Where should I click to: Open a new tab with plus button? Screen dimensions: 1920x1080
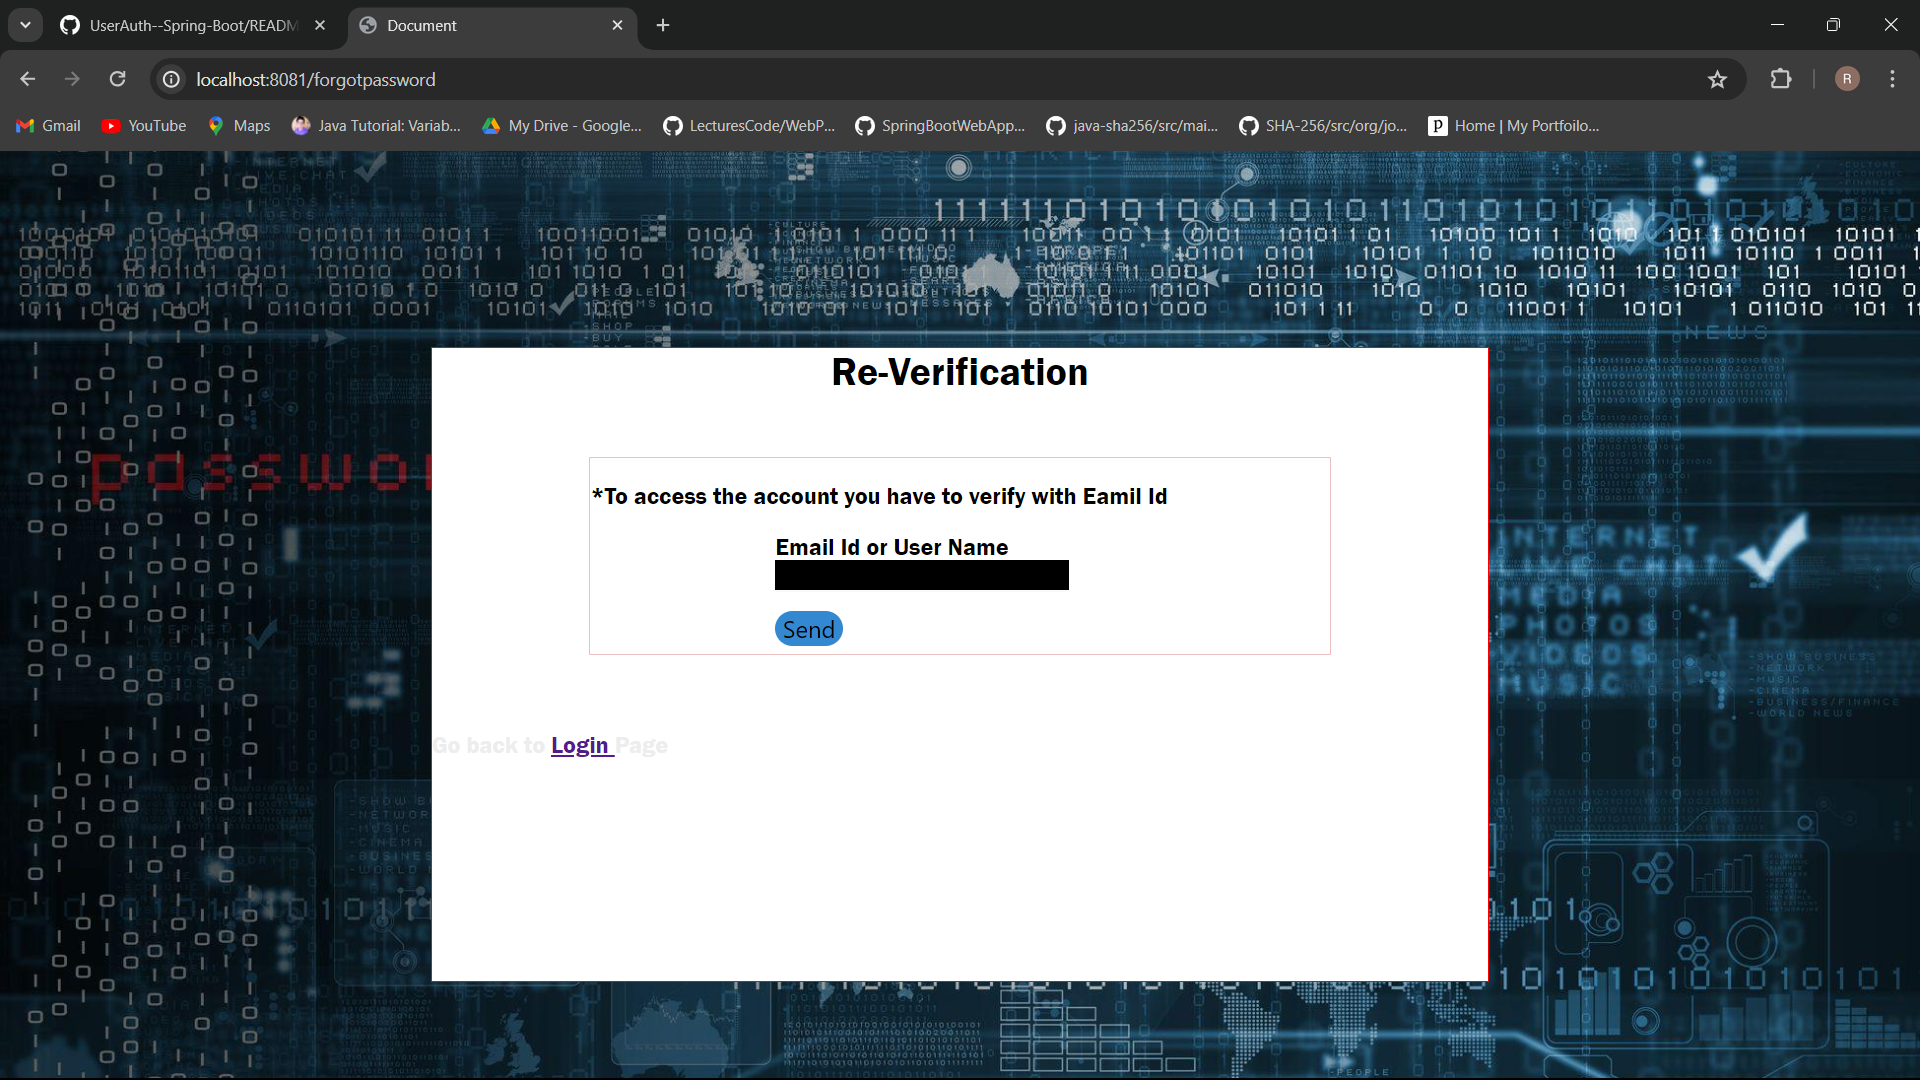point(663,25)
